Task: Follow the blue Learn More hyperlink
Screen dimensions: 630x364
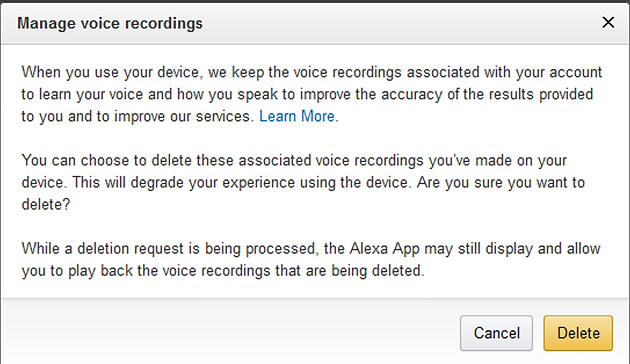Action: [x=297, y=116]
